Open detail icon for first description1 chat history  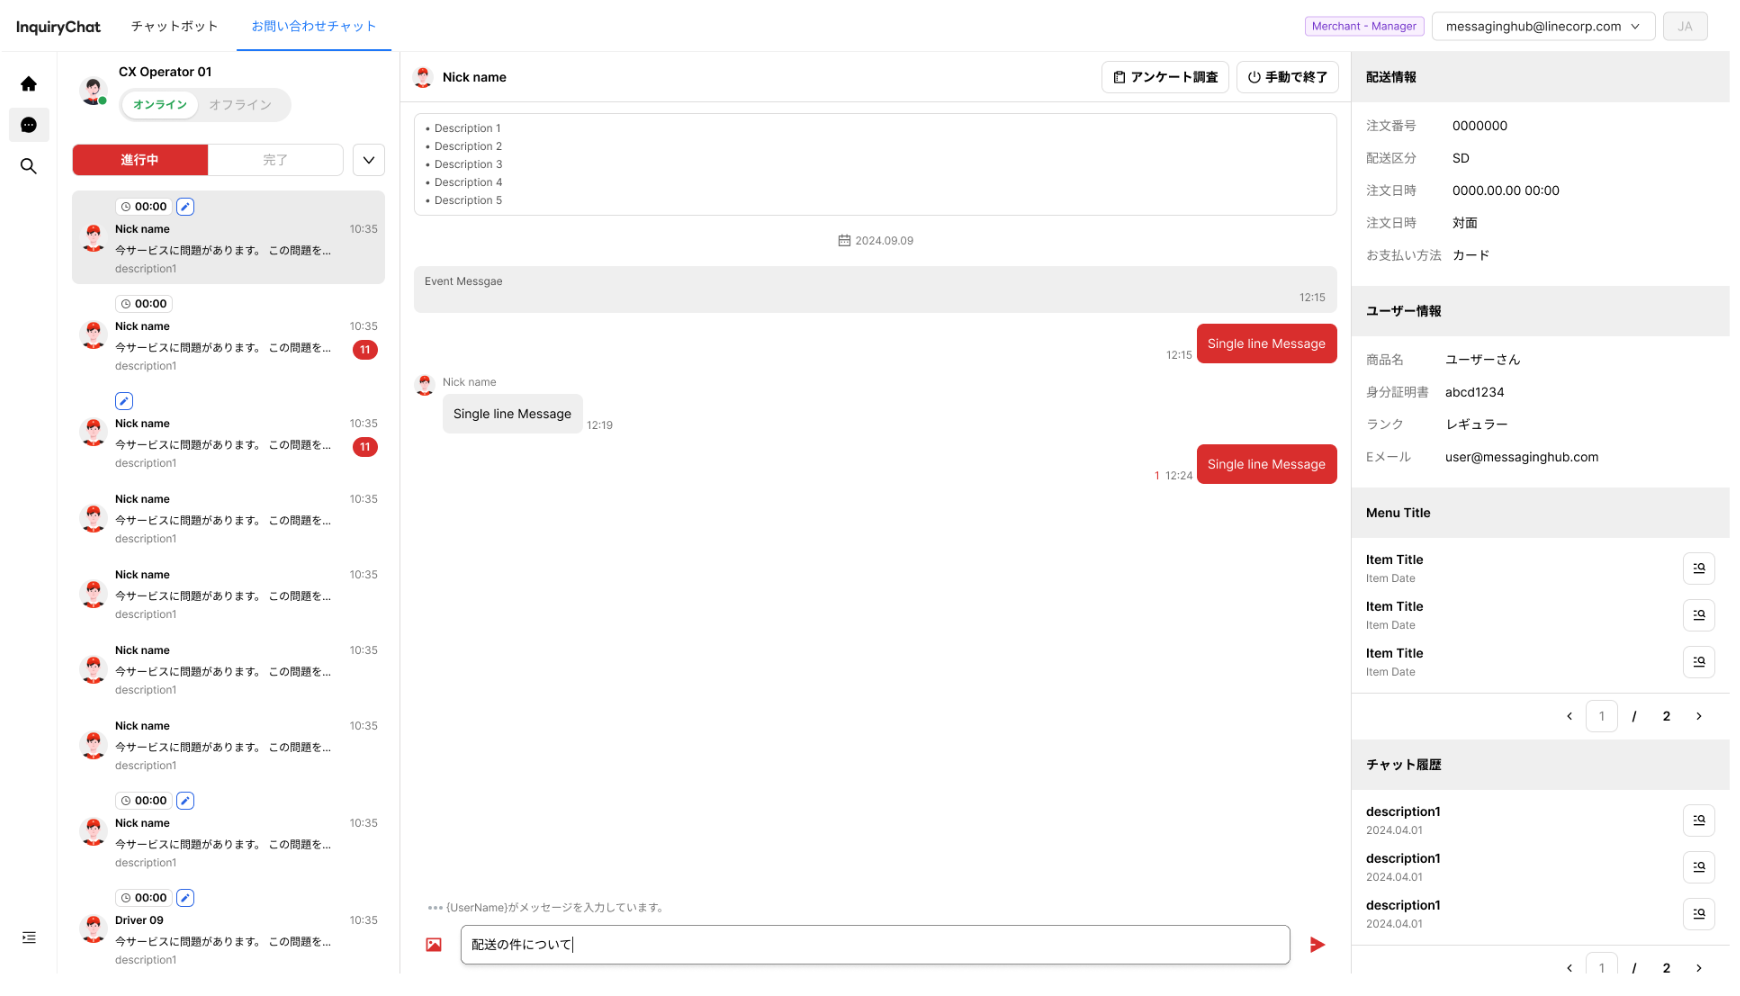point(1698,820)
